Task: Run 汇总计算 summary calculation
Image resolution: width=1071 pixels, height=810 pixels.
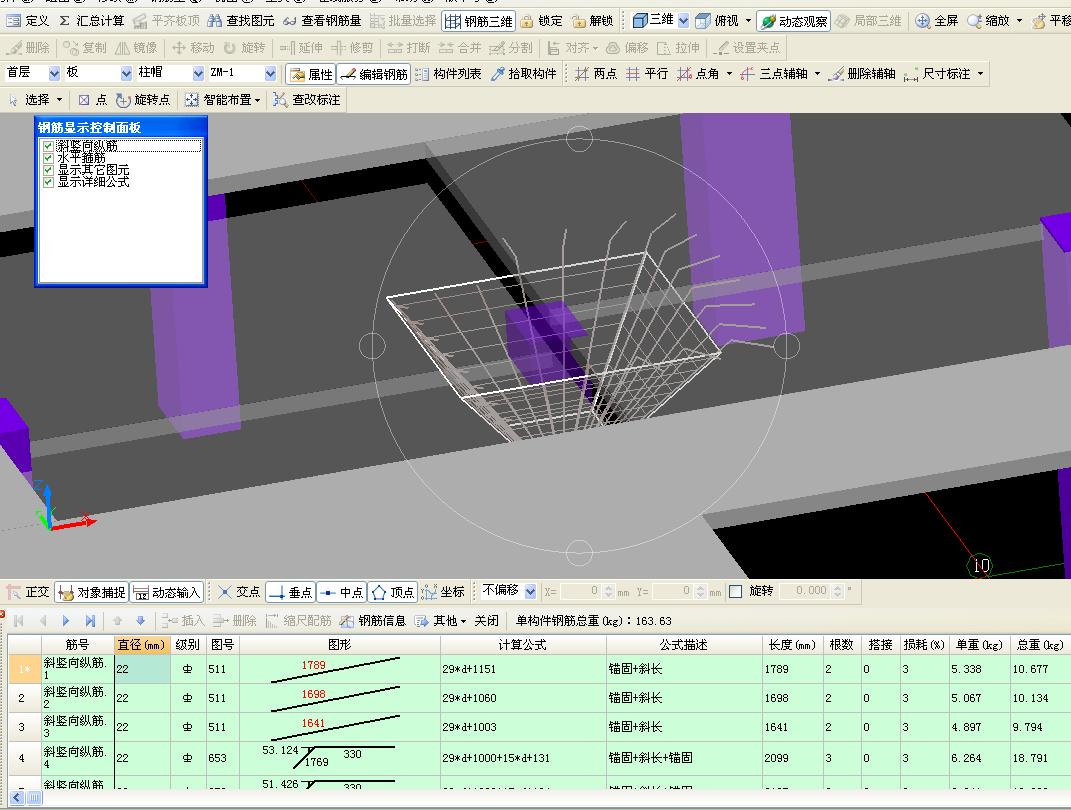Action: click(x=91, y=20)
